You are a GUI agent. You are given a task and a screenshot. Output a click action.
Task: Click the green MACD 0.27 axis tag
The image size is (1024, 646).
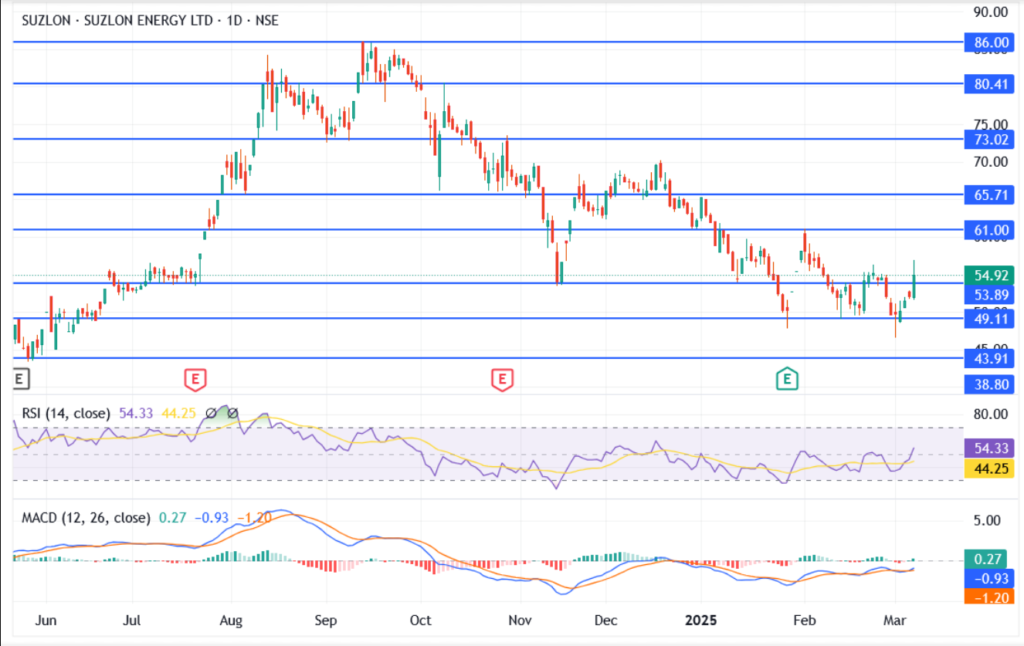pyautogui.click(x=990, y=560)
